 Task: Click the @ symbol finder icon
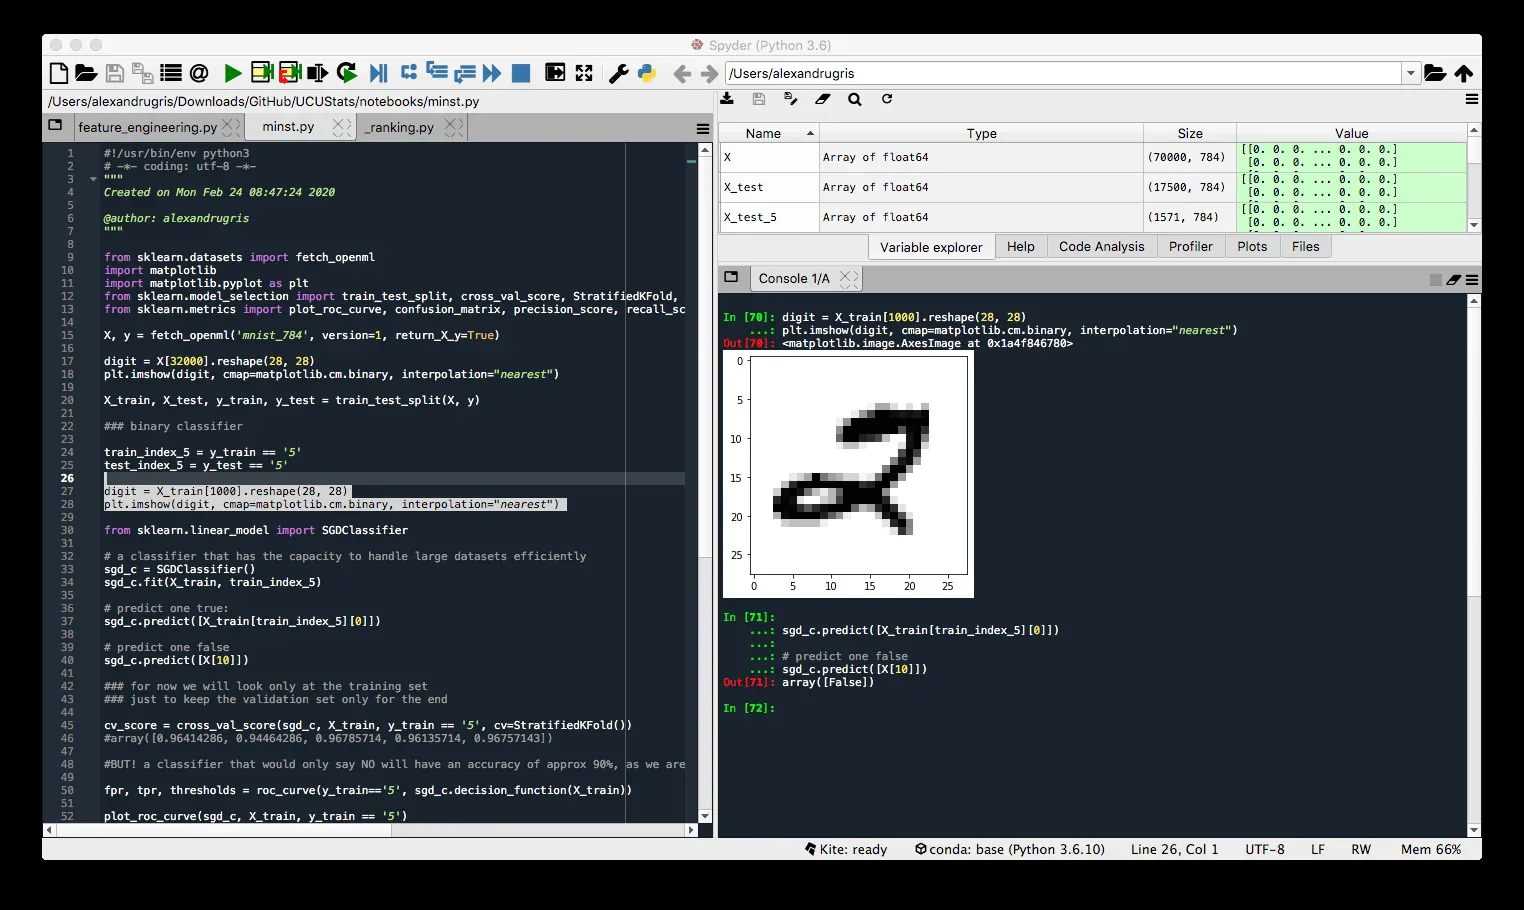tap(199, 73)
